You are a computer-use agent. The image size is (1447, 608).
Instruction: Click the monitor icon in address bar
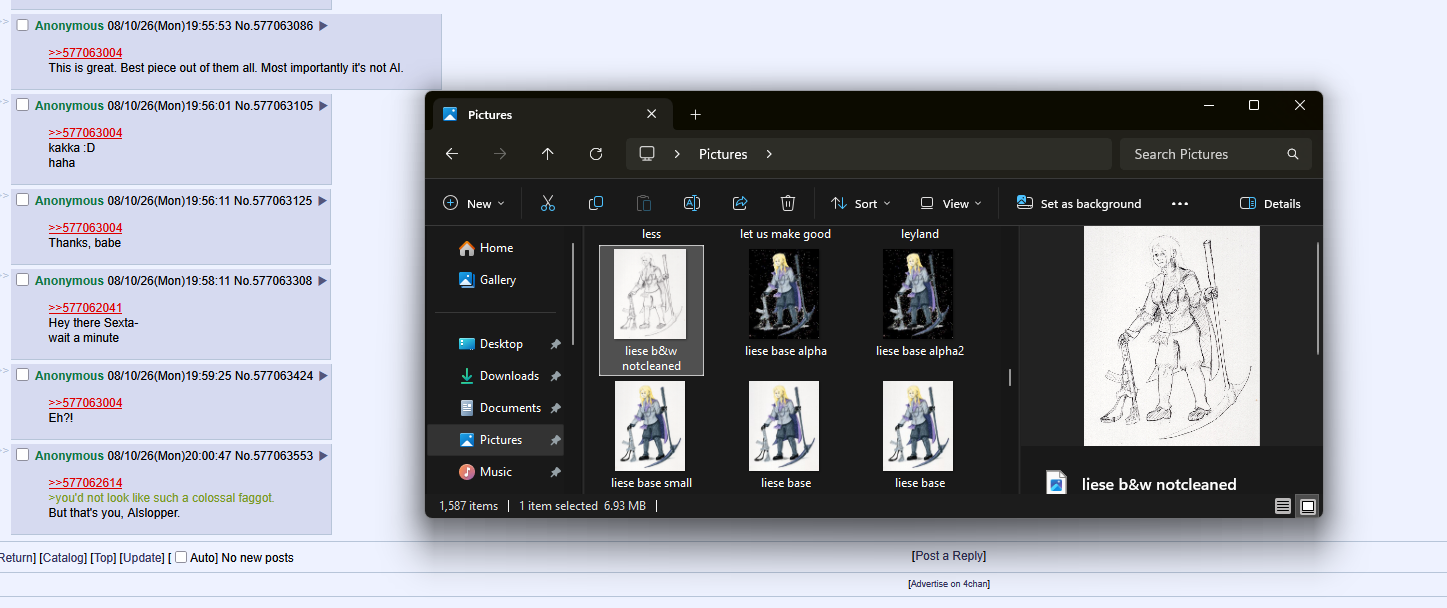coord(647,154)
